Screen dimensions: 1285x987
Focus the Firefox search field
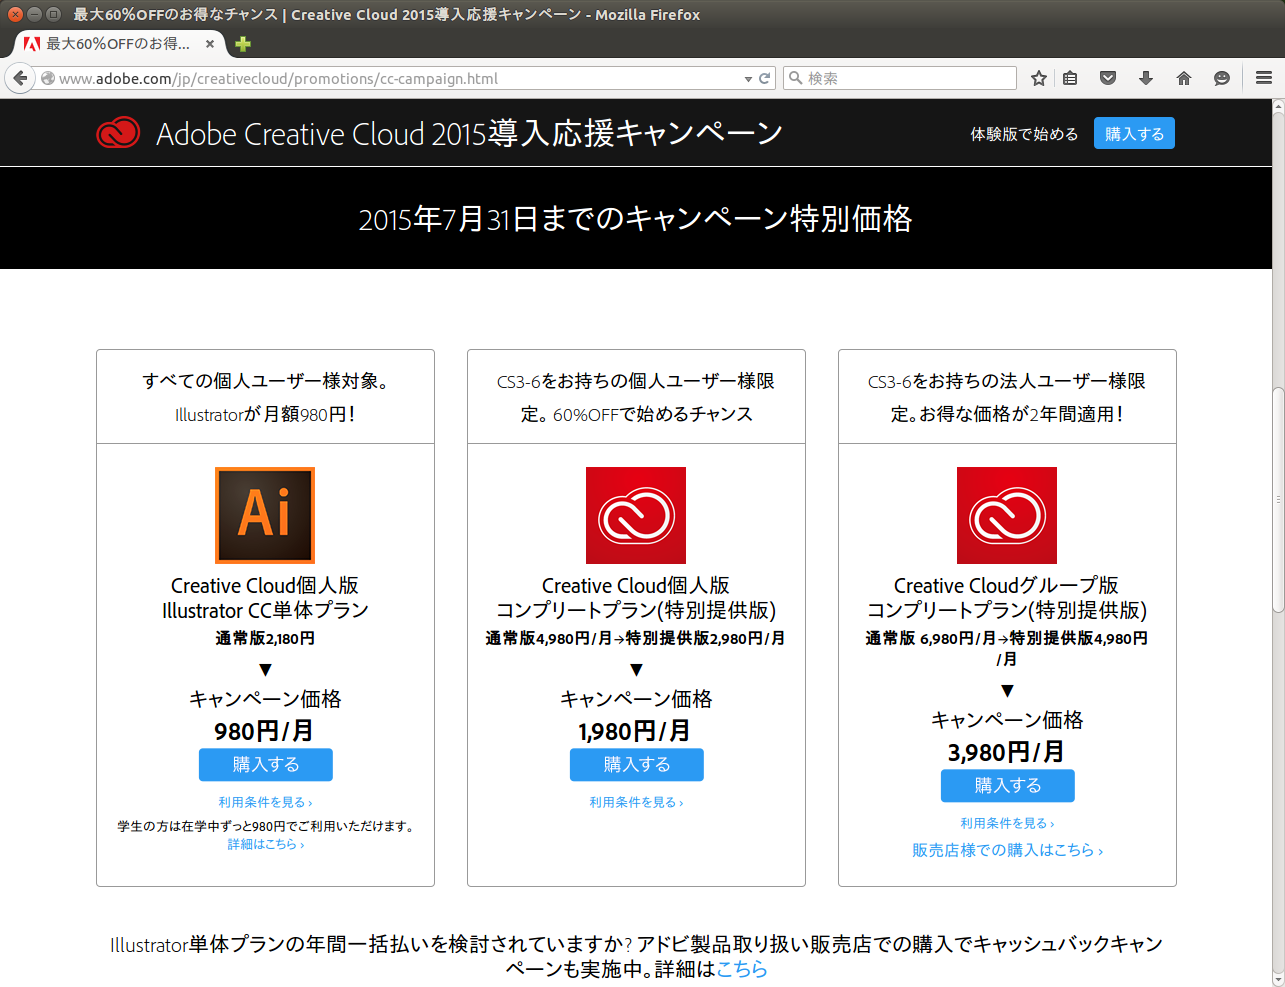click(x=900, y=78)
